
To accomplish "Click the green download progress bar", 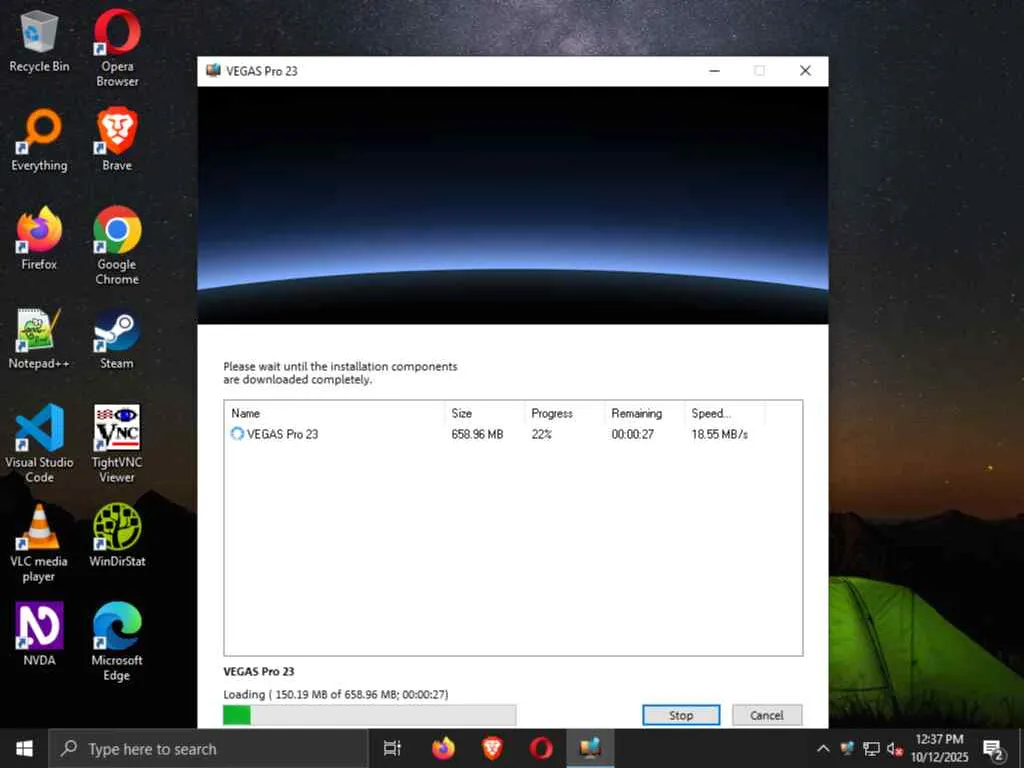I will pos(370,715).
